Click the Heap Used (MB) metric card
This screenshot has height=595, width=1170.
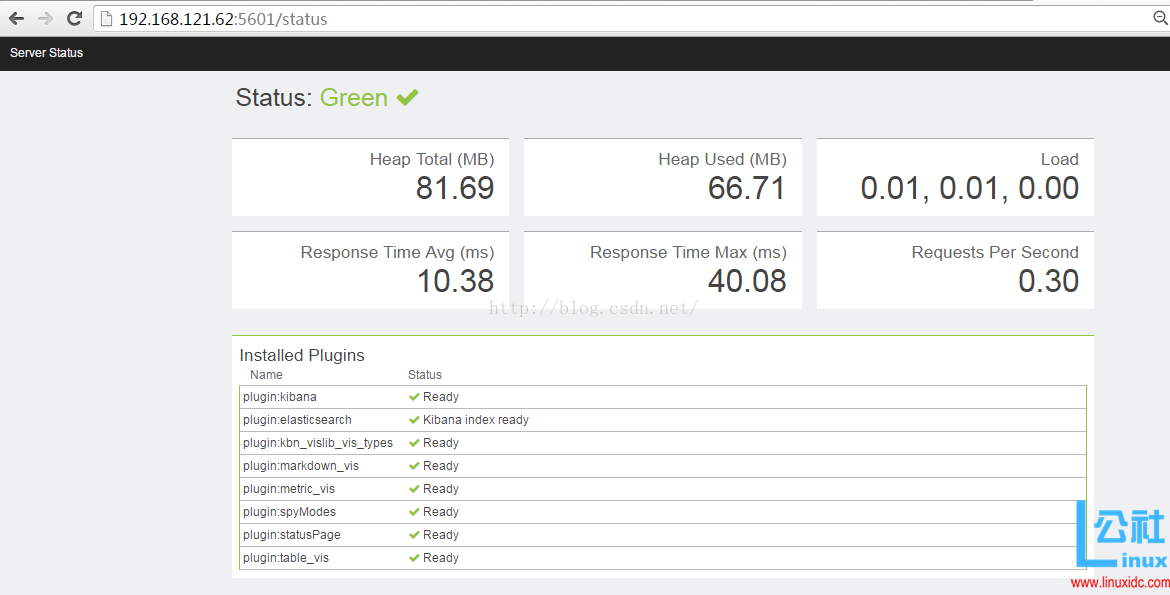click(x=662, y=177)
